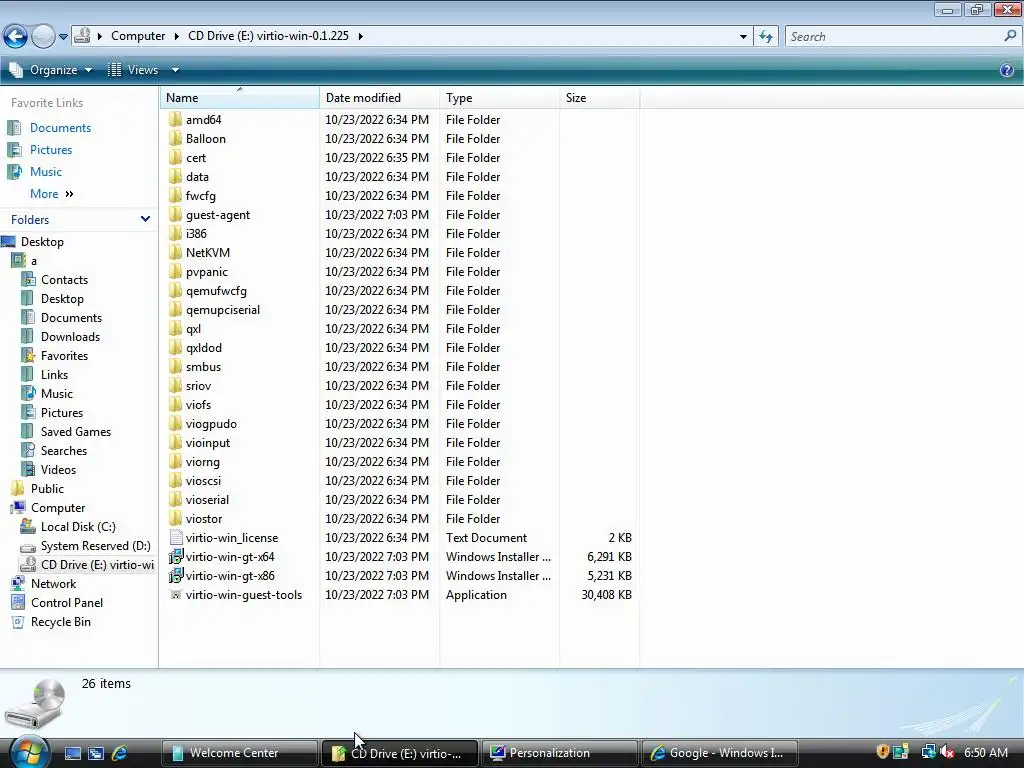Click the Views button
The height and width of the screenshot is (768, 1024).
[x=133, y=70]
